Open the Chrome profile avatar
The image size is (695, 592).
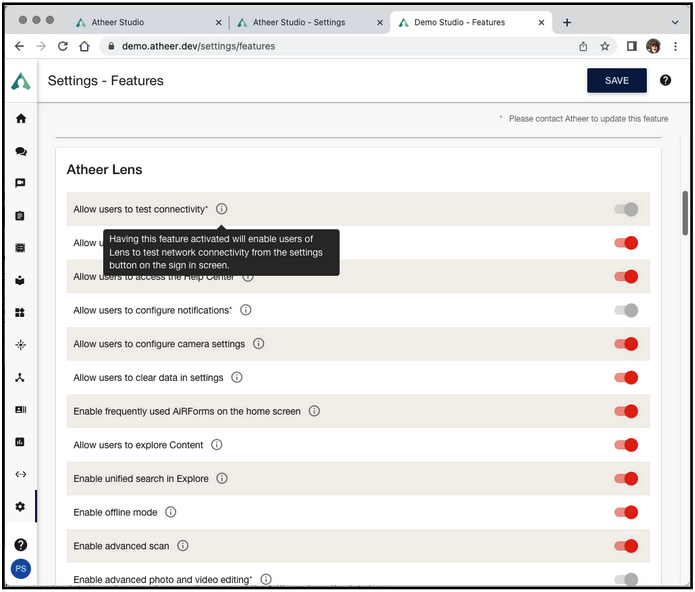[x=653, y=46]
